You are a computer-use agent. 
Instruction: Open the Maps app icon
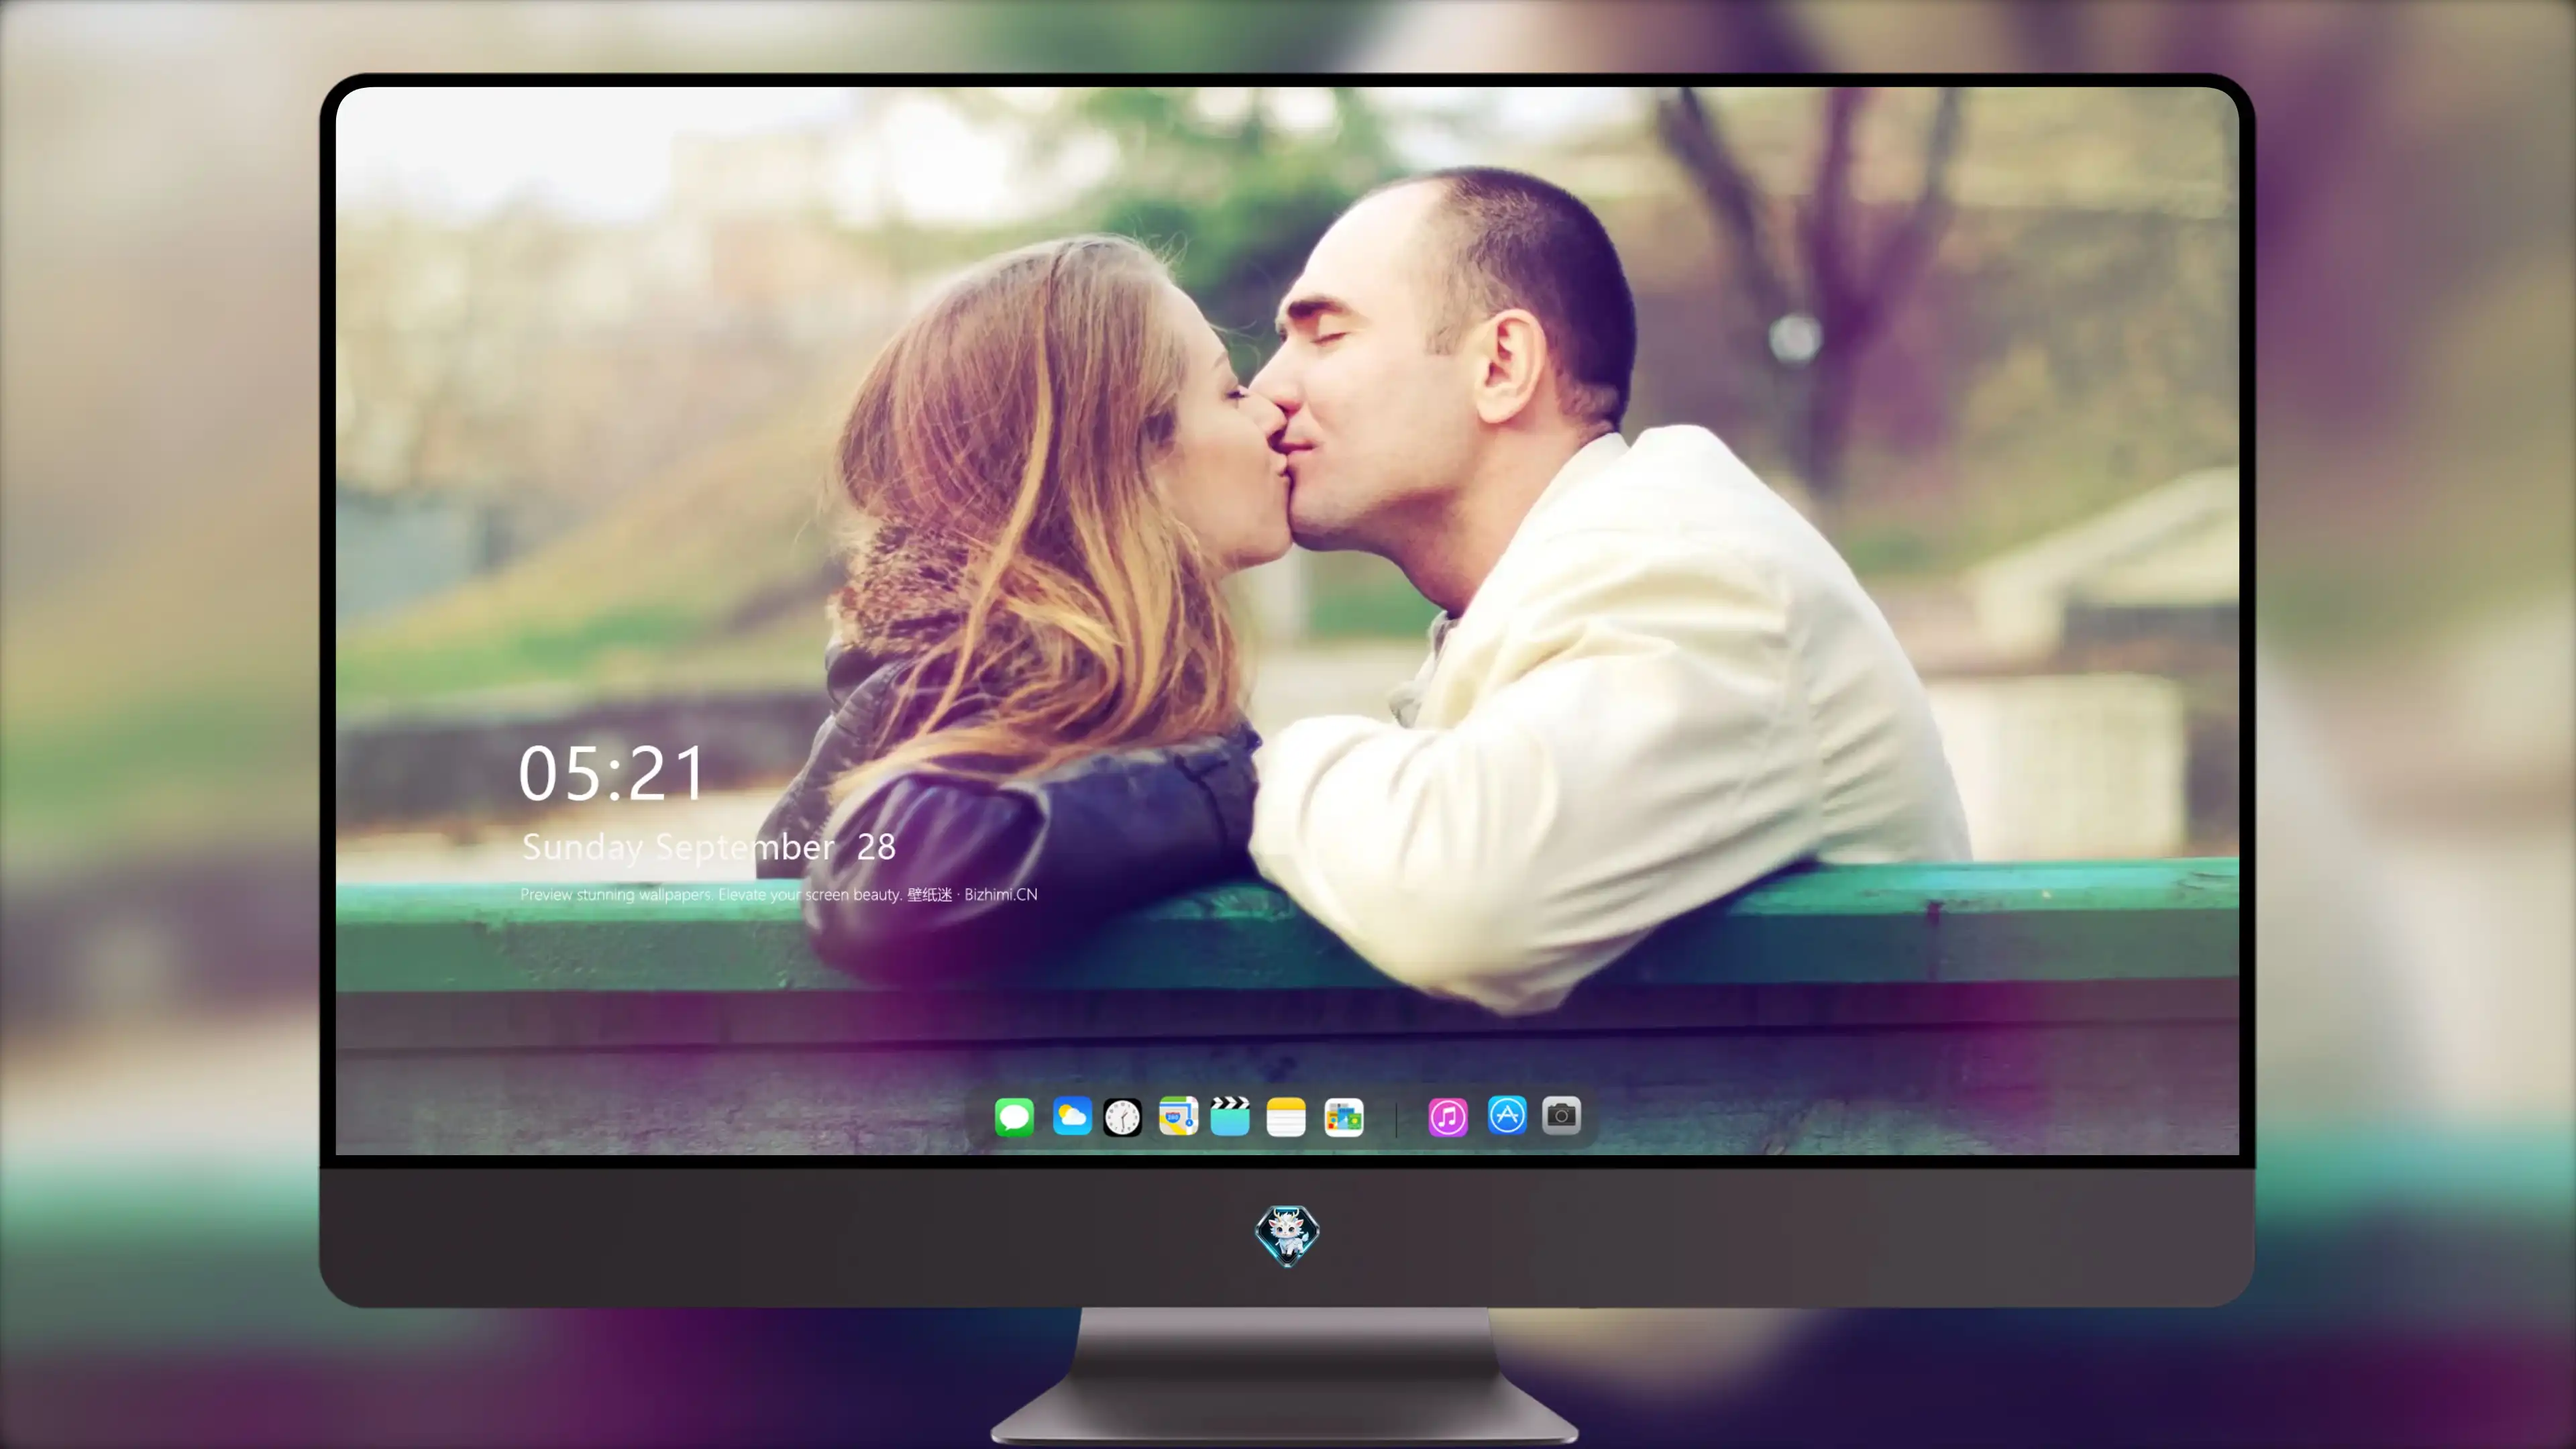(1178, 1116)
